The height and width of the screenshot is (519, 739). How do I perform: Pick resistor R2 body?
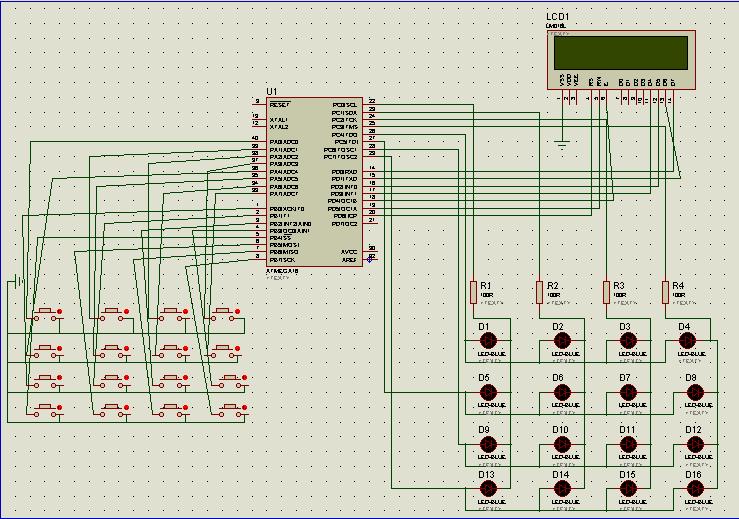pos(540,292)
